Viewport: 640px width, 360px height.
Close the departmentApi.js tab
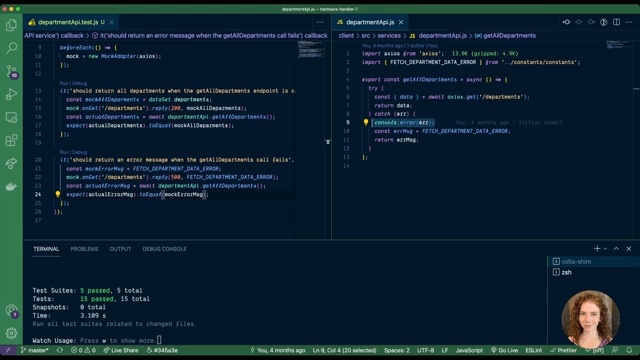pos(401,22)
